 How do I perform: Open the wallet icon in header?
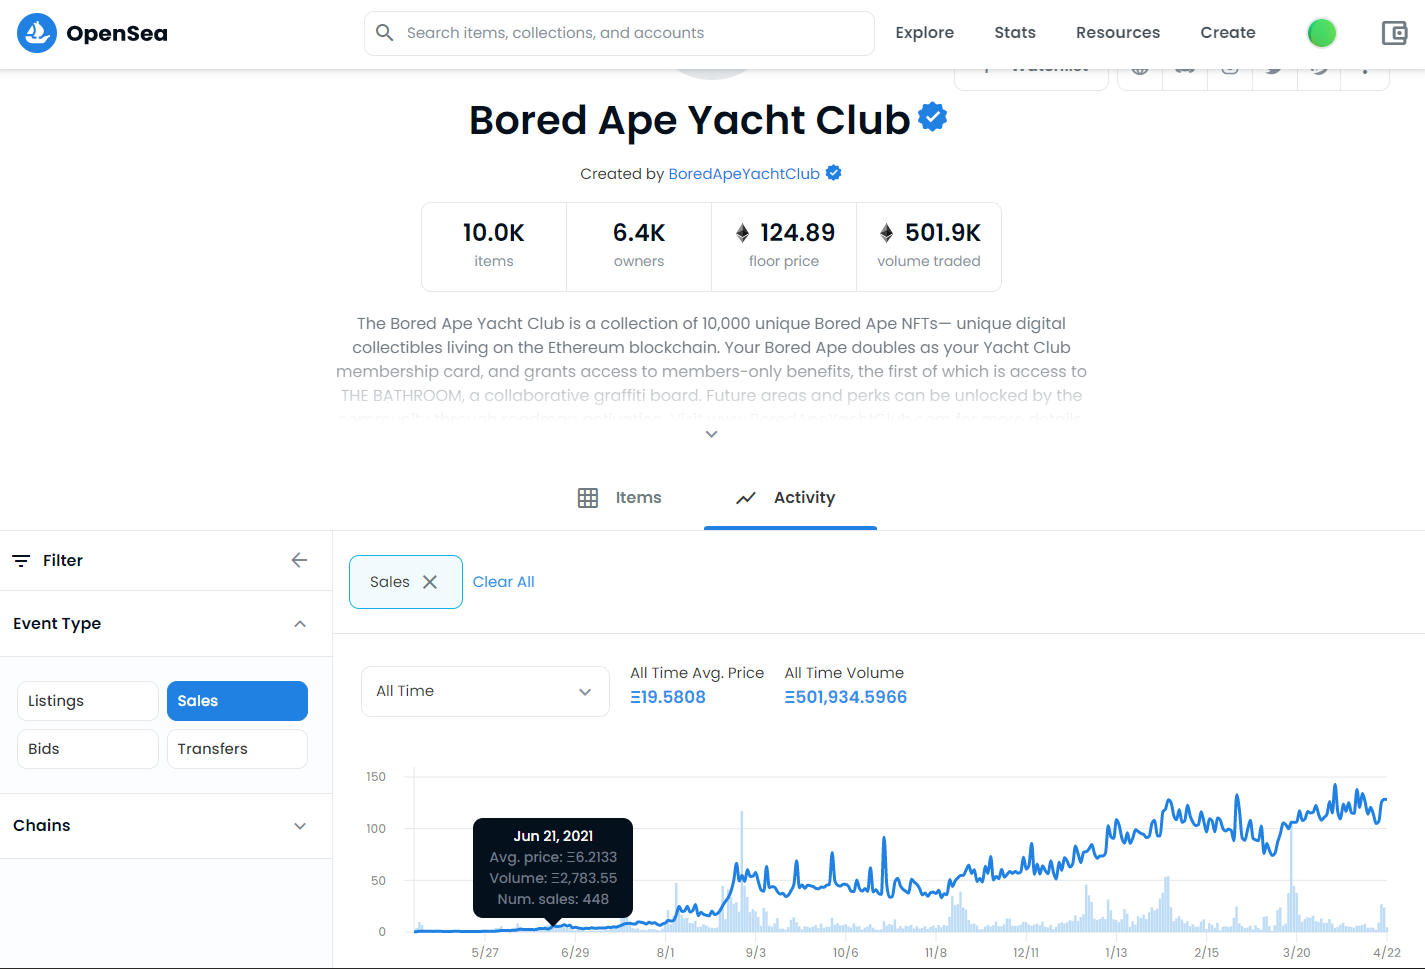1394,33
